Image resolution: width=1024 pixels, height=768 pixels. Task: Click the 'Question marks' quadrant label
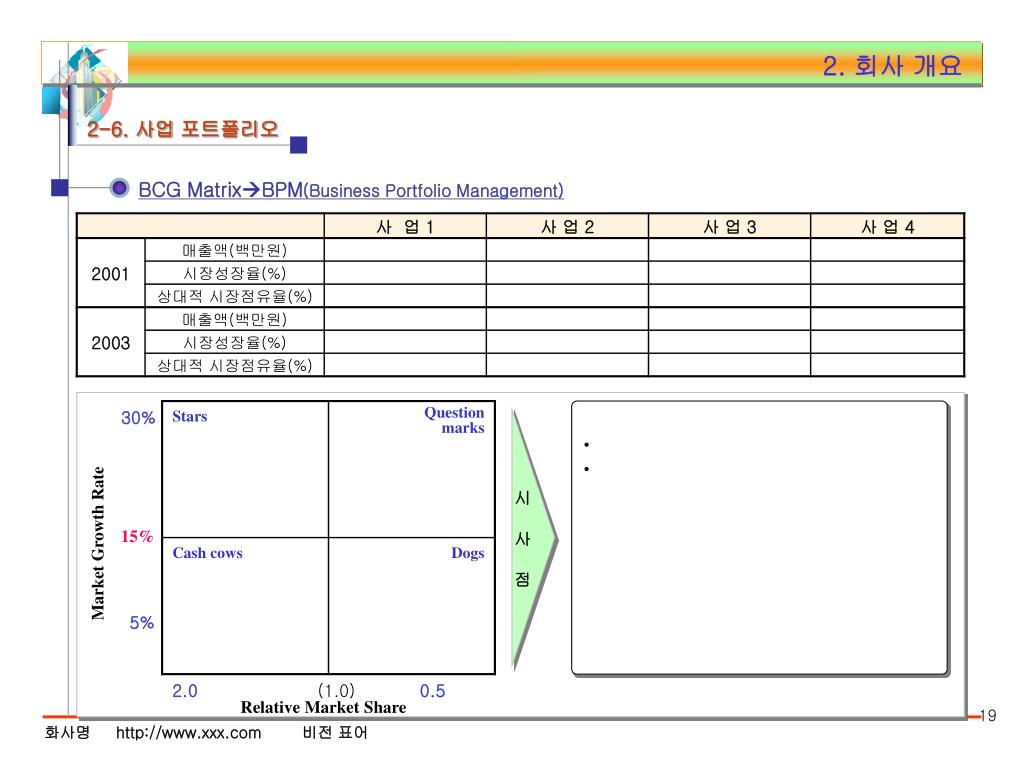(x=455, y=420)
